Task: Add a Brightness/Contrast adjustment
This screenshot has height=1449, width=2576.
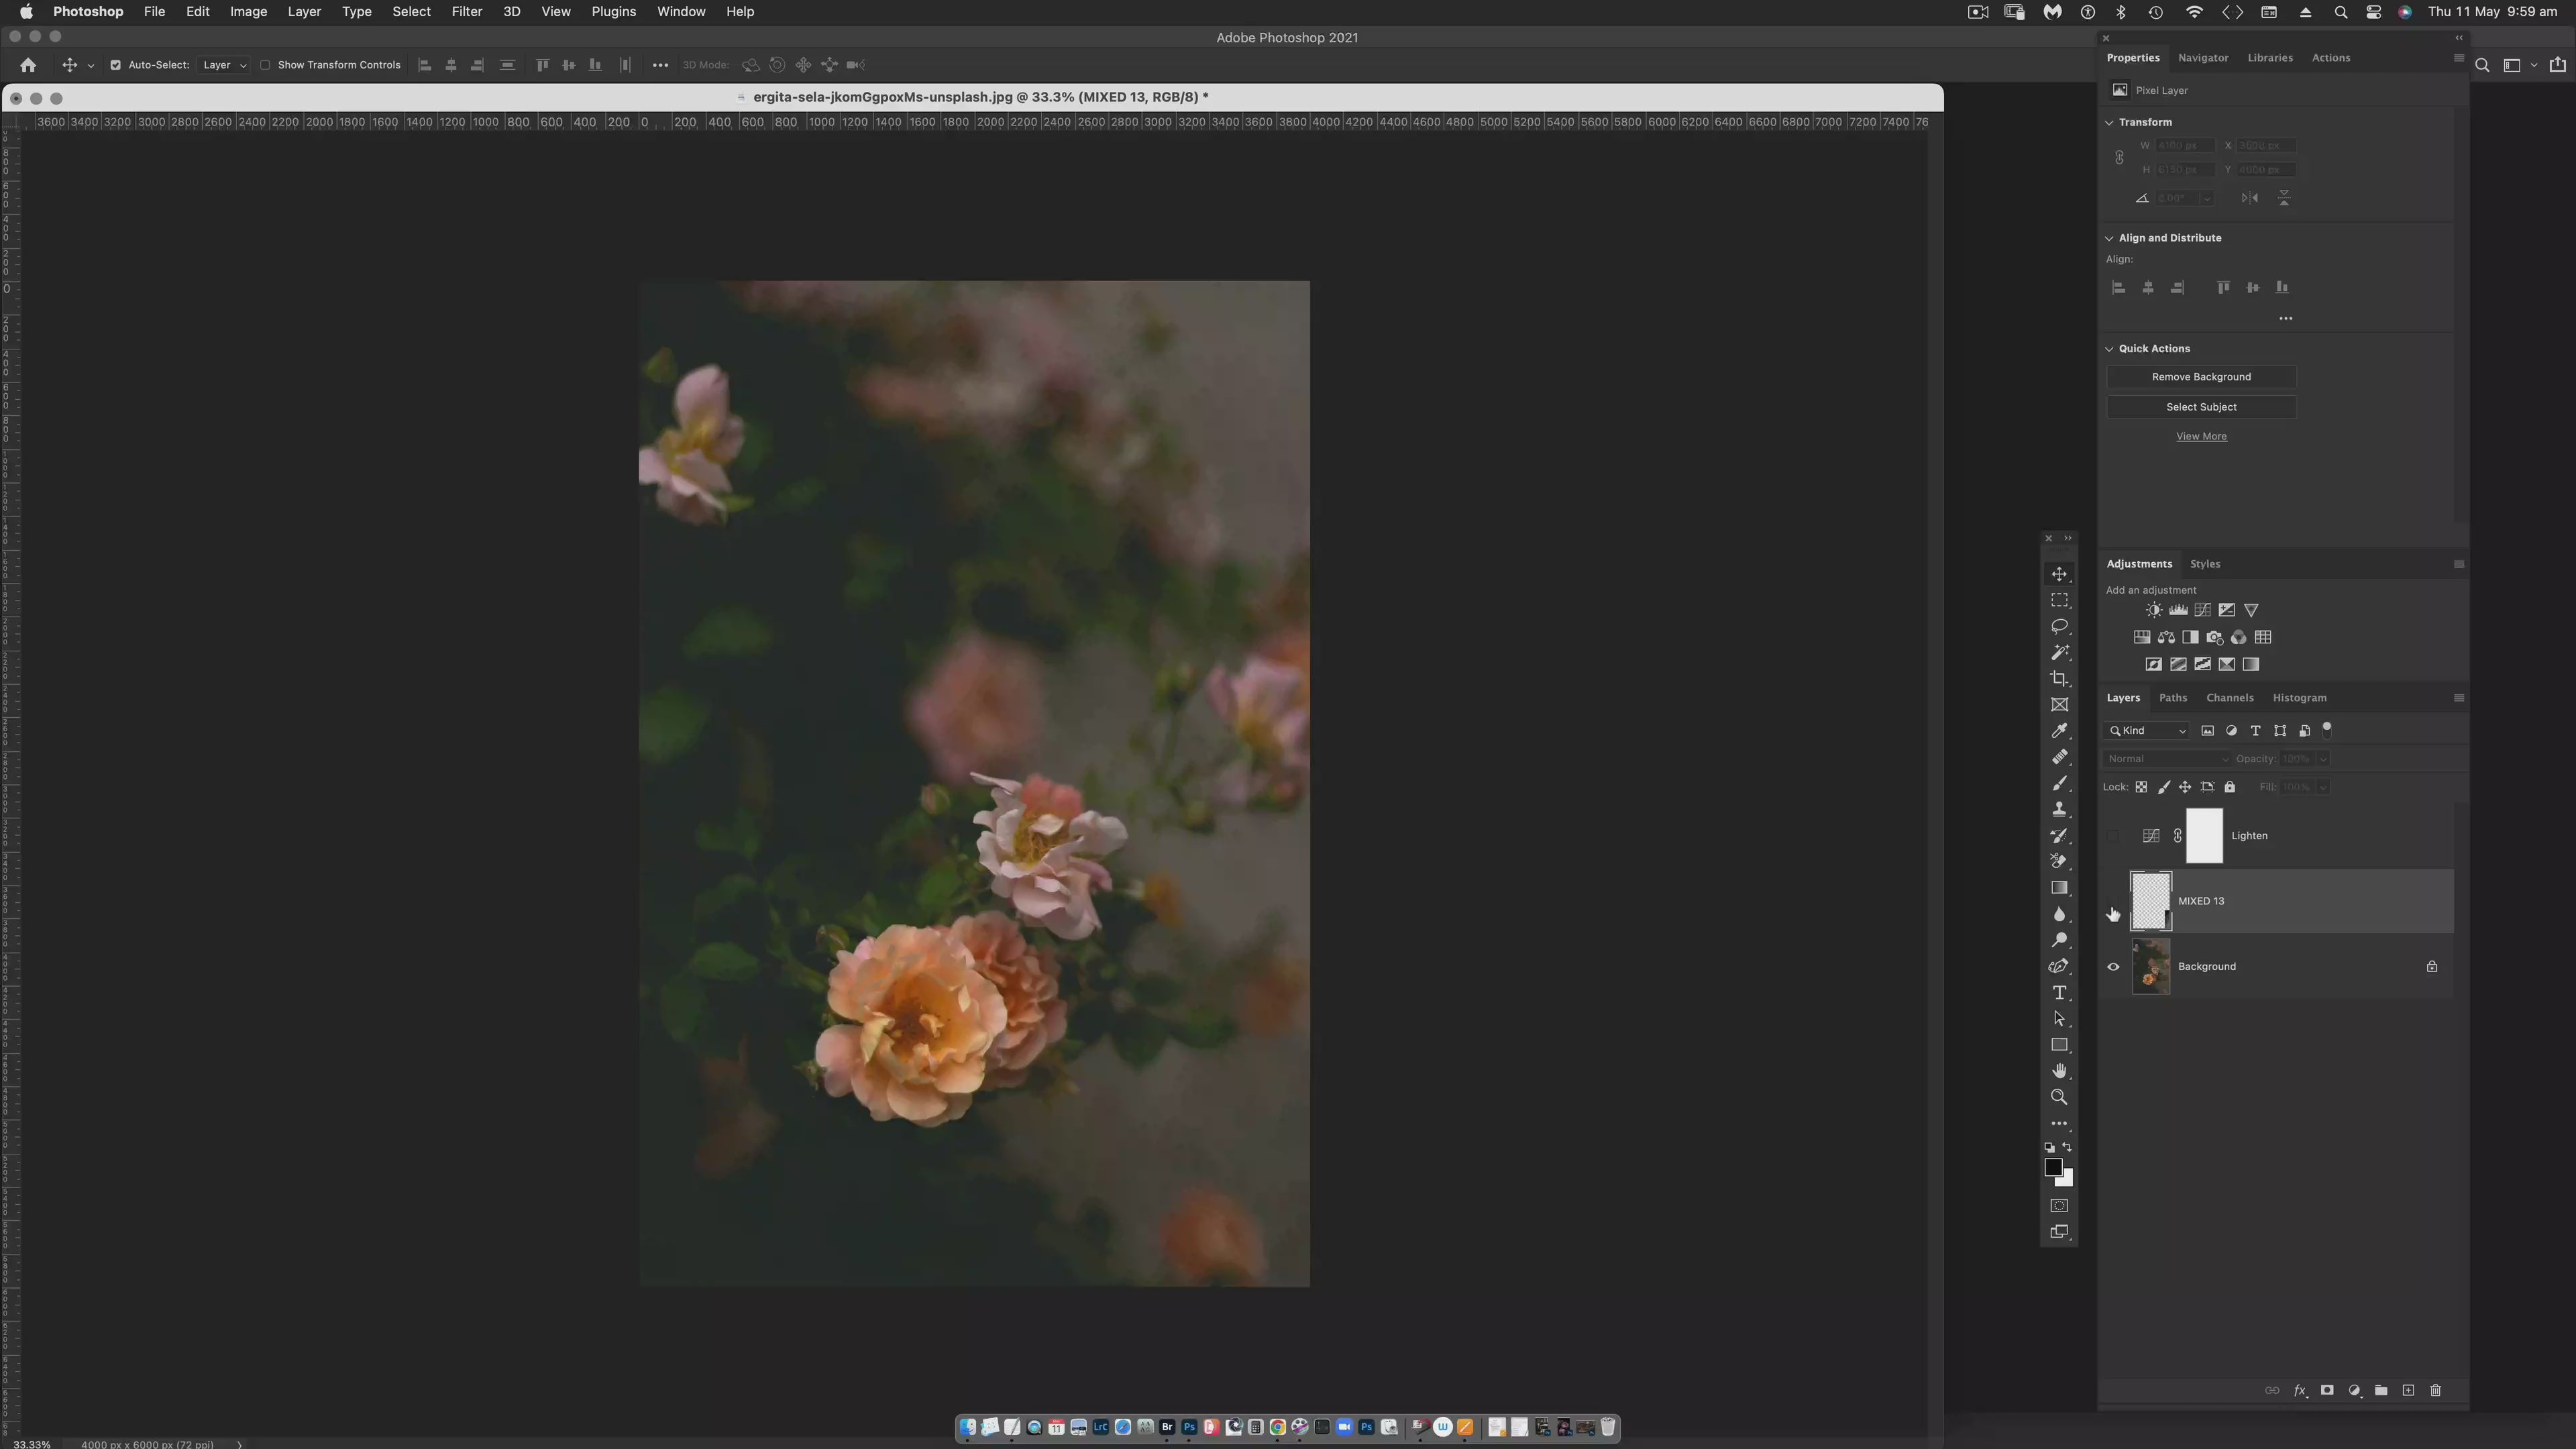Action: (x=2153, y=610)
